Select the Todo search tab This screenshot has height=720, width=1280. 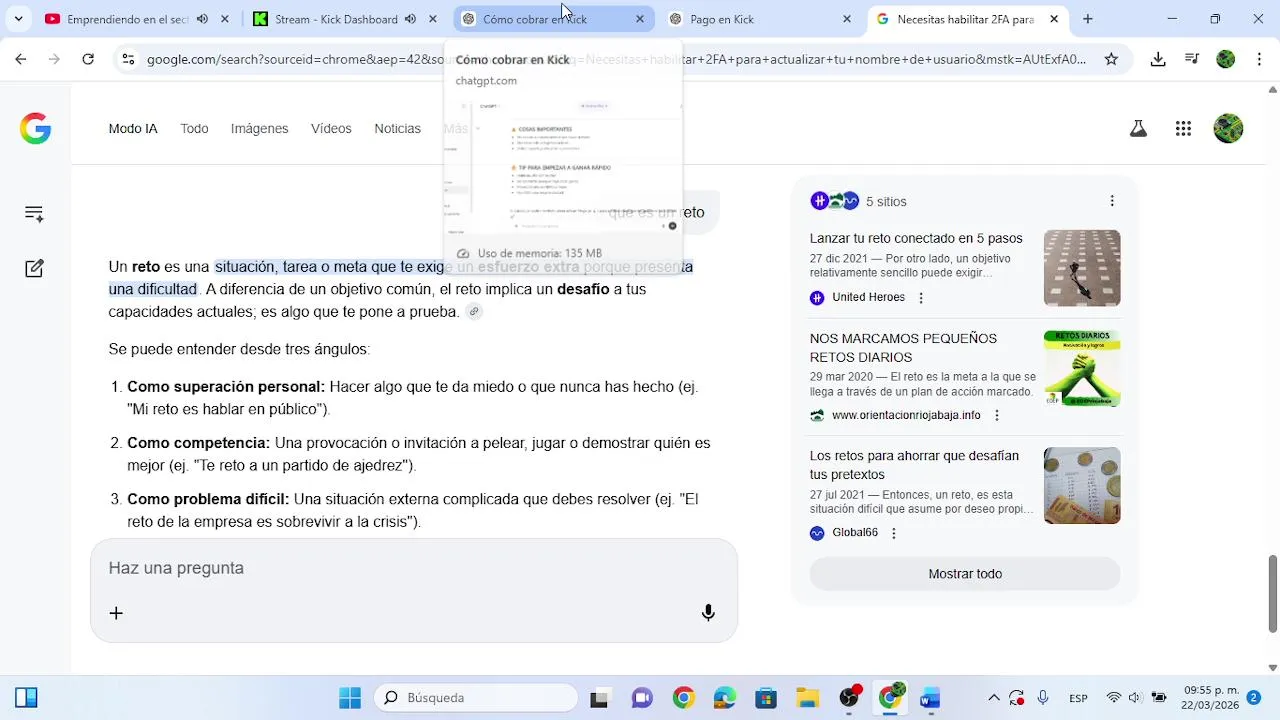point(194,129)
